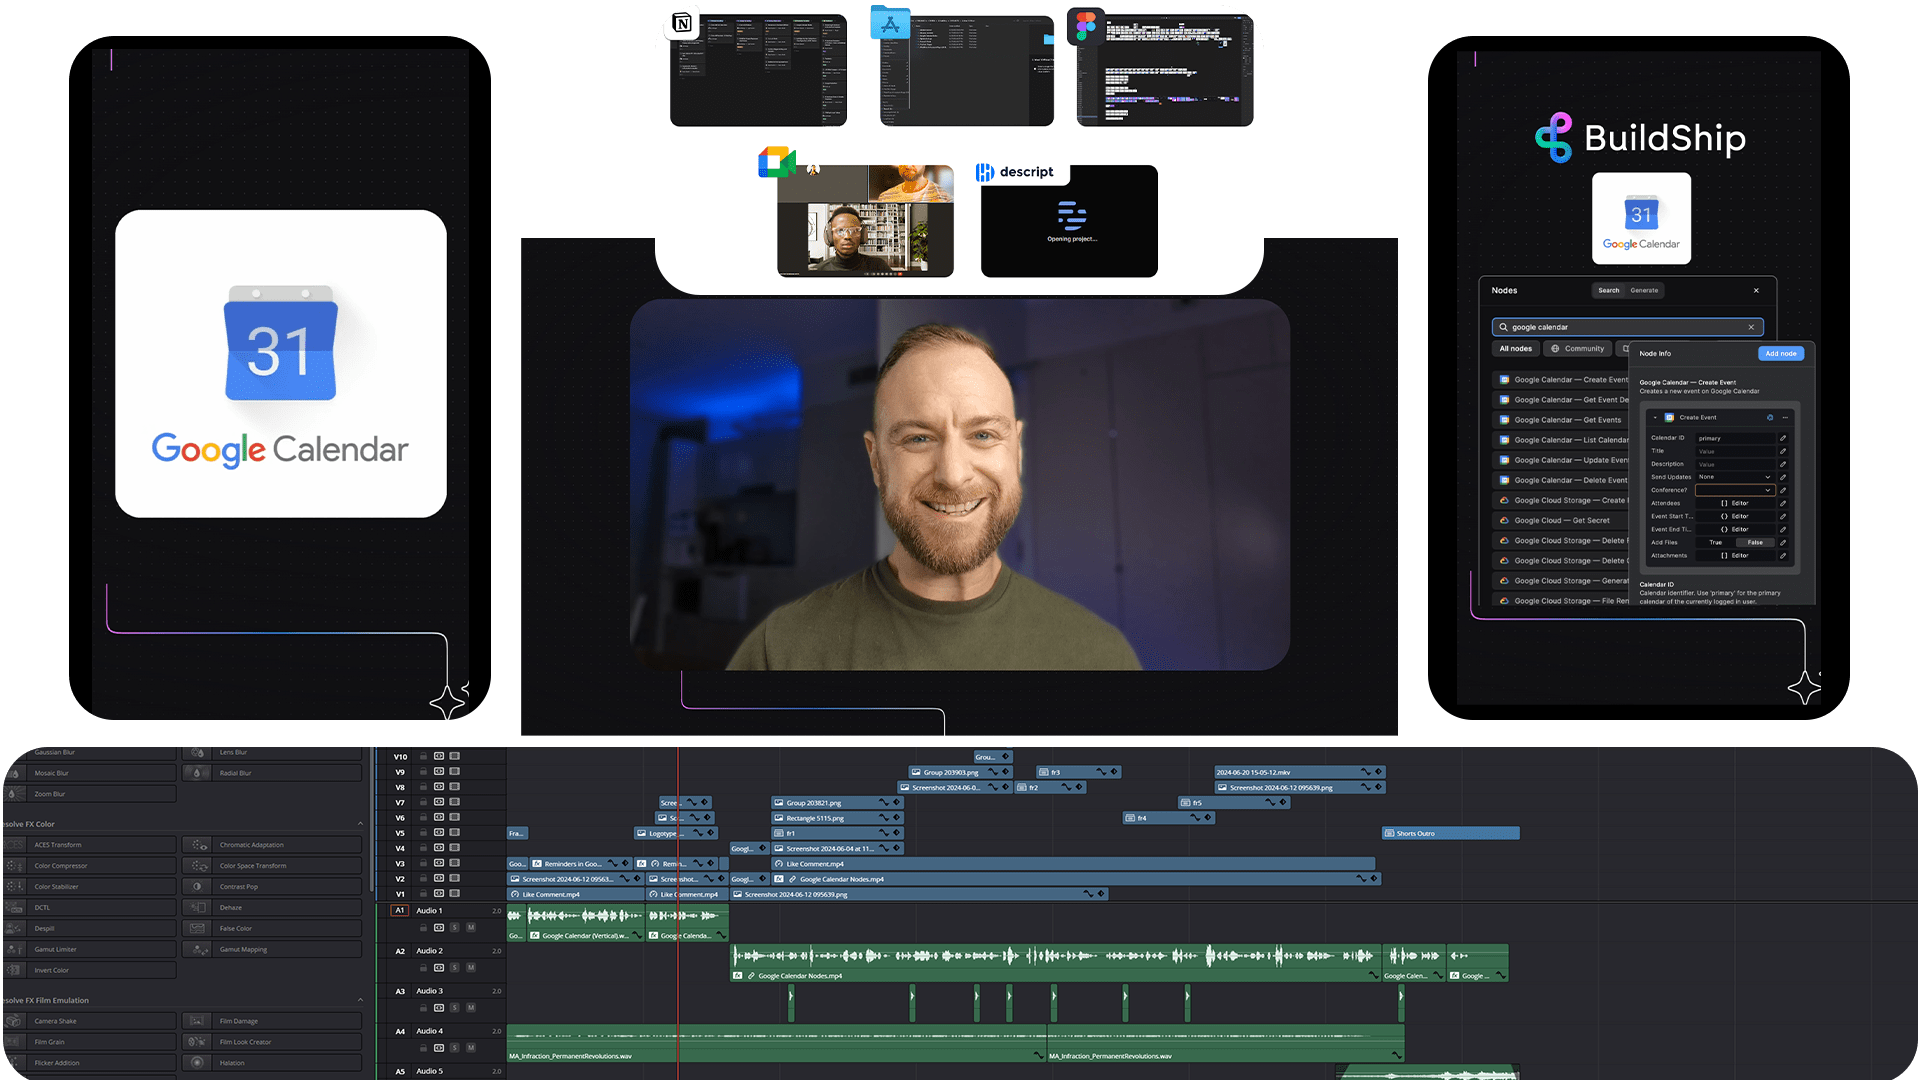Click the False Color effect icon

tap(197, 929)
